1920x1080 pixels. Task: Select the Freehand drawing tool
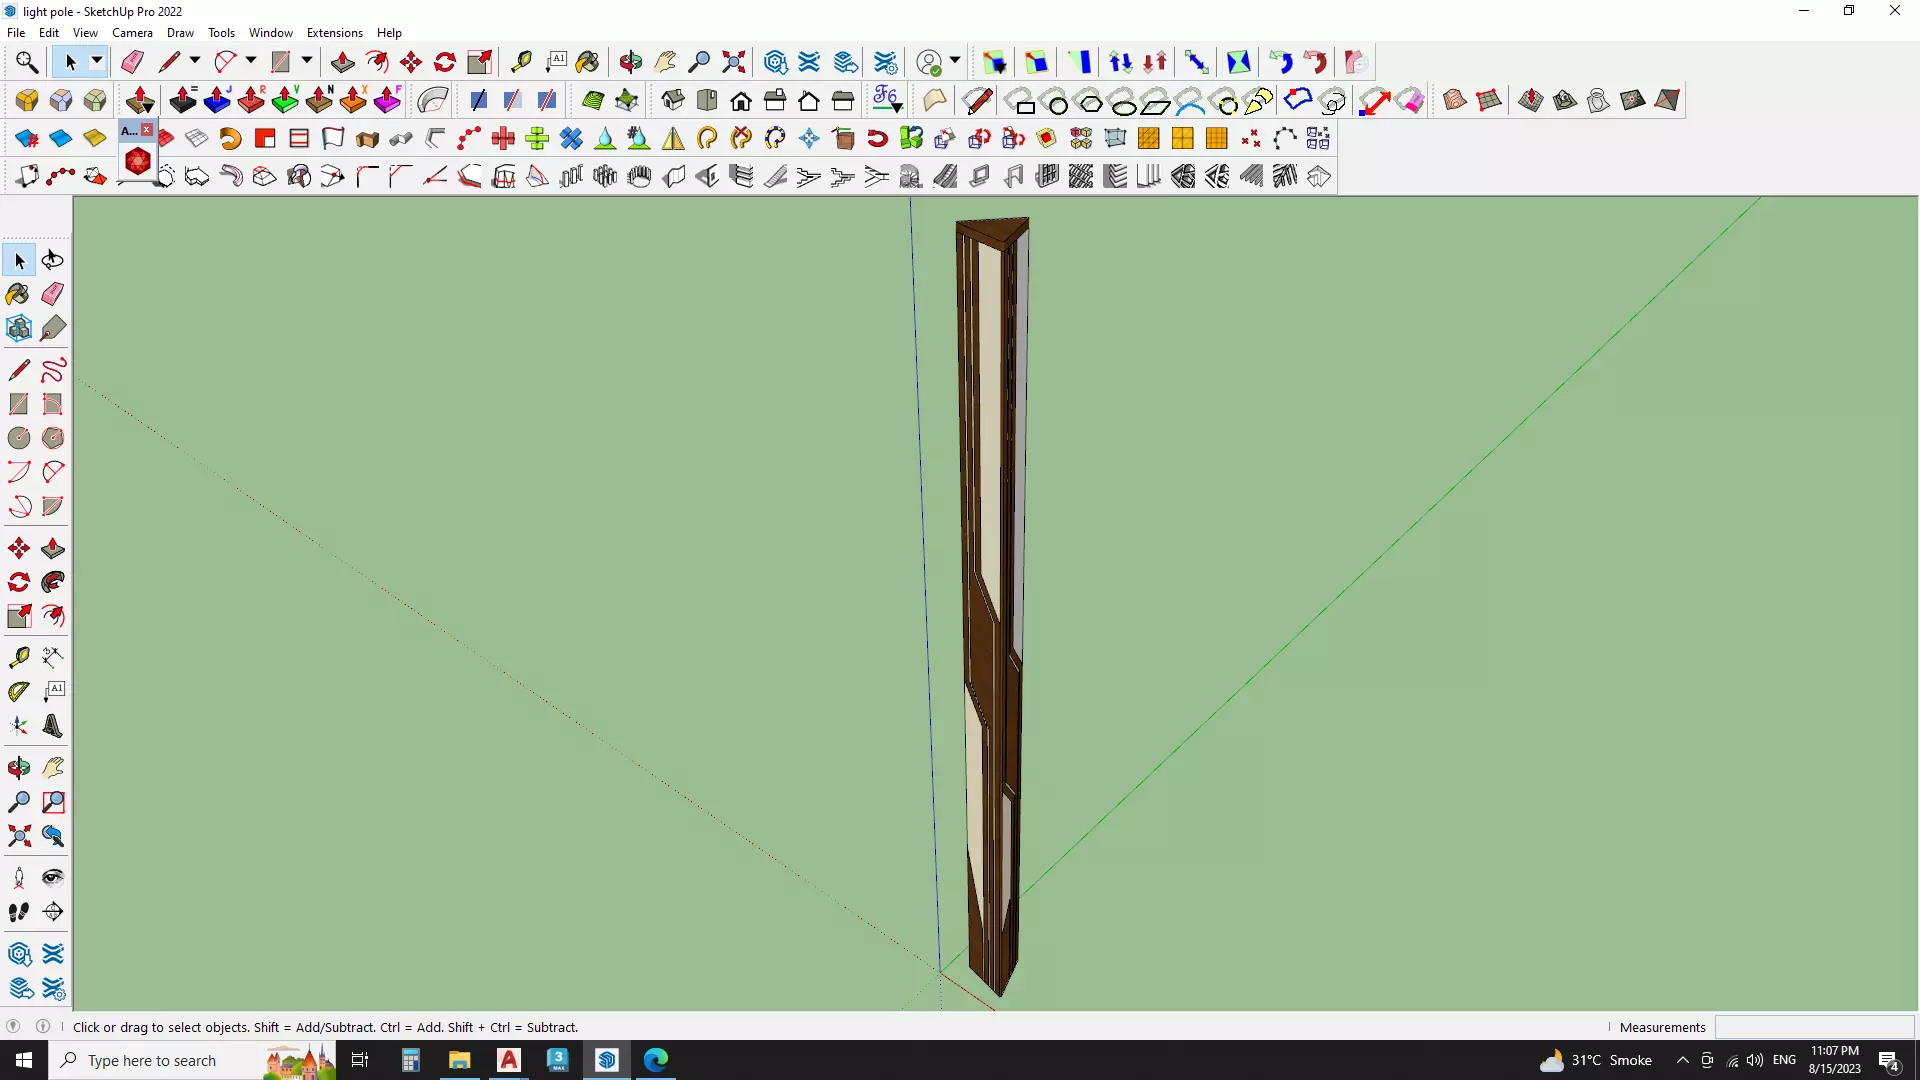(x=53, y=370)
